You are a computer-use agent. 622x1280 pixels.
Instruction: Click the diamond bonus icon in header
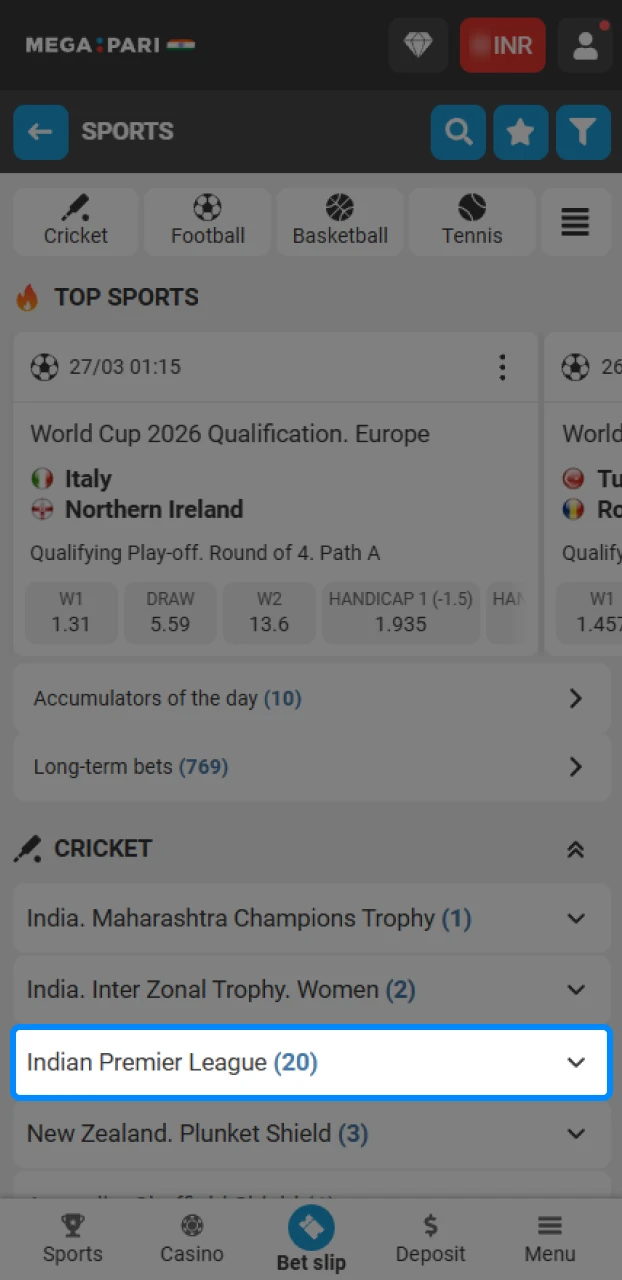point(418,45)
